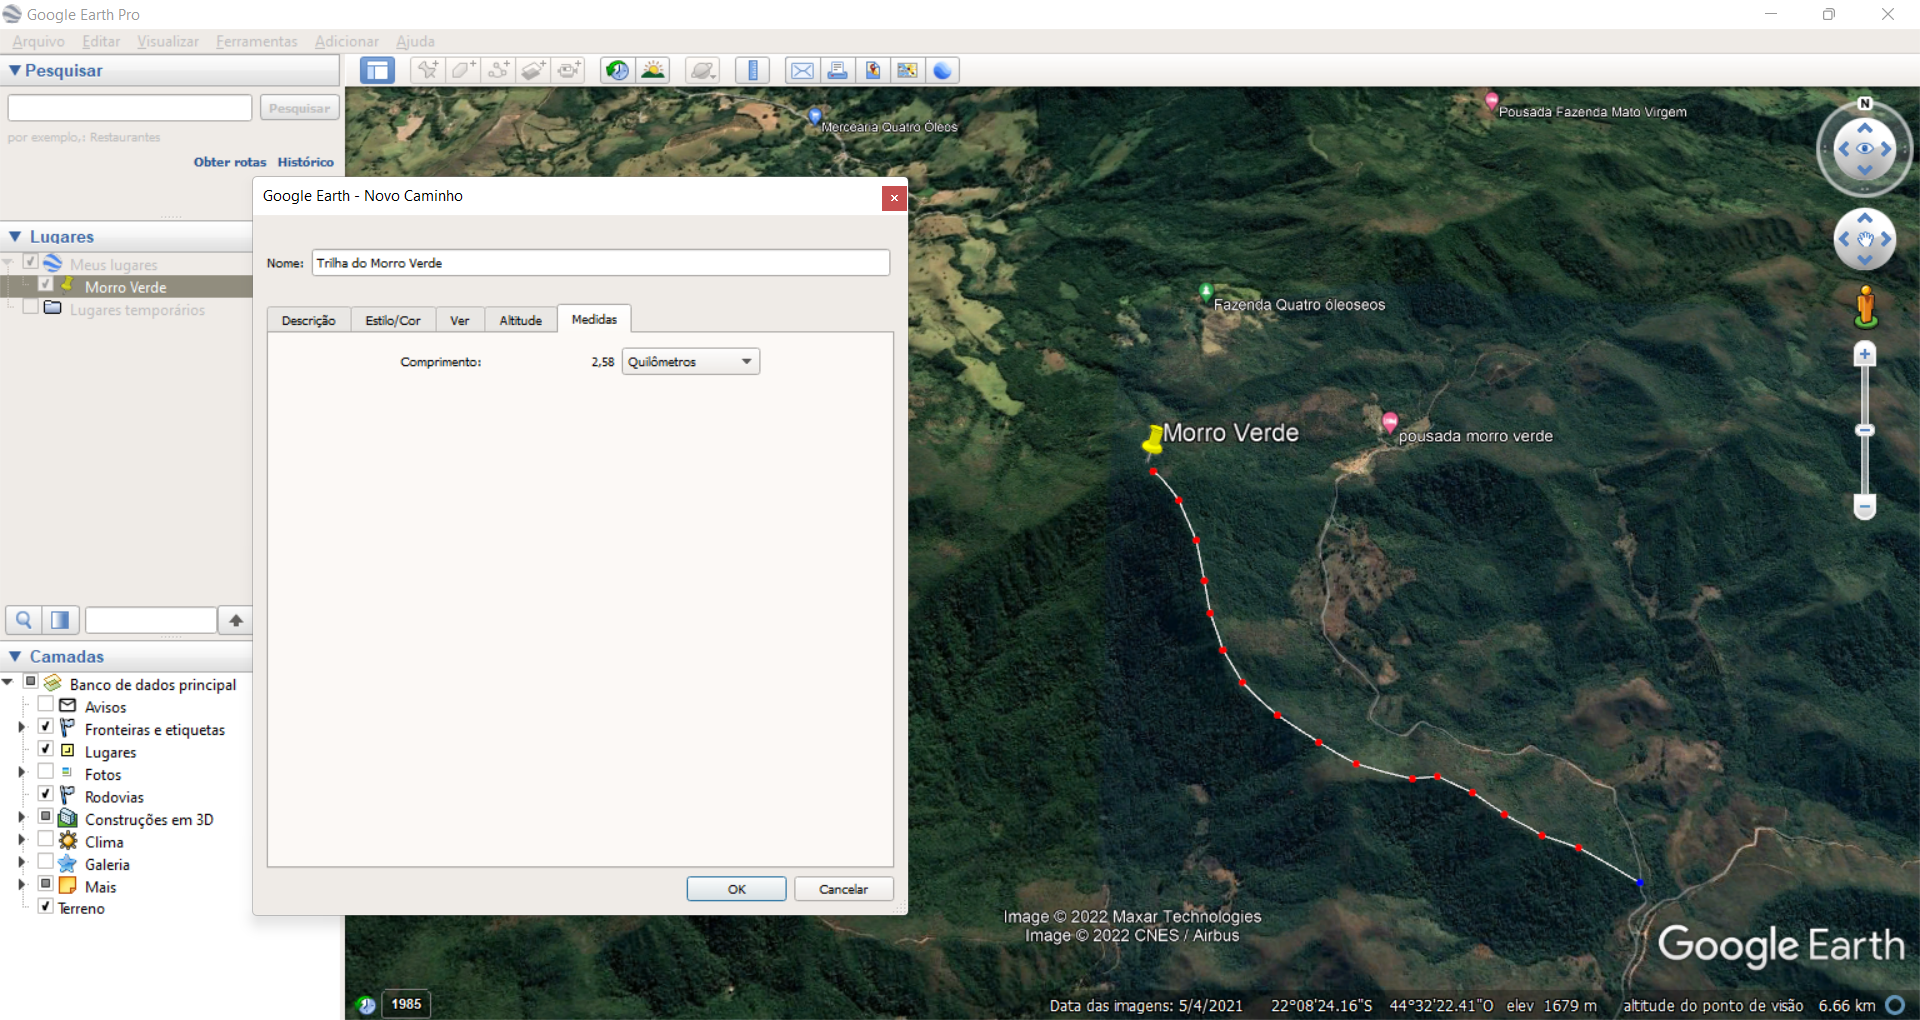The width and height of the screenshot is (1920, 1020).
Task: Toggle the Meus lugares checkbox
Action: 30,262
